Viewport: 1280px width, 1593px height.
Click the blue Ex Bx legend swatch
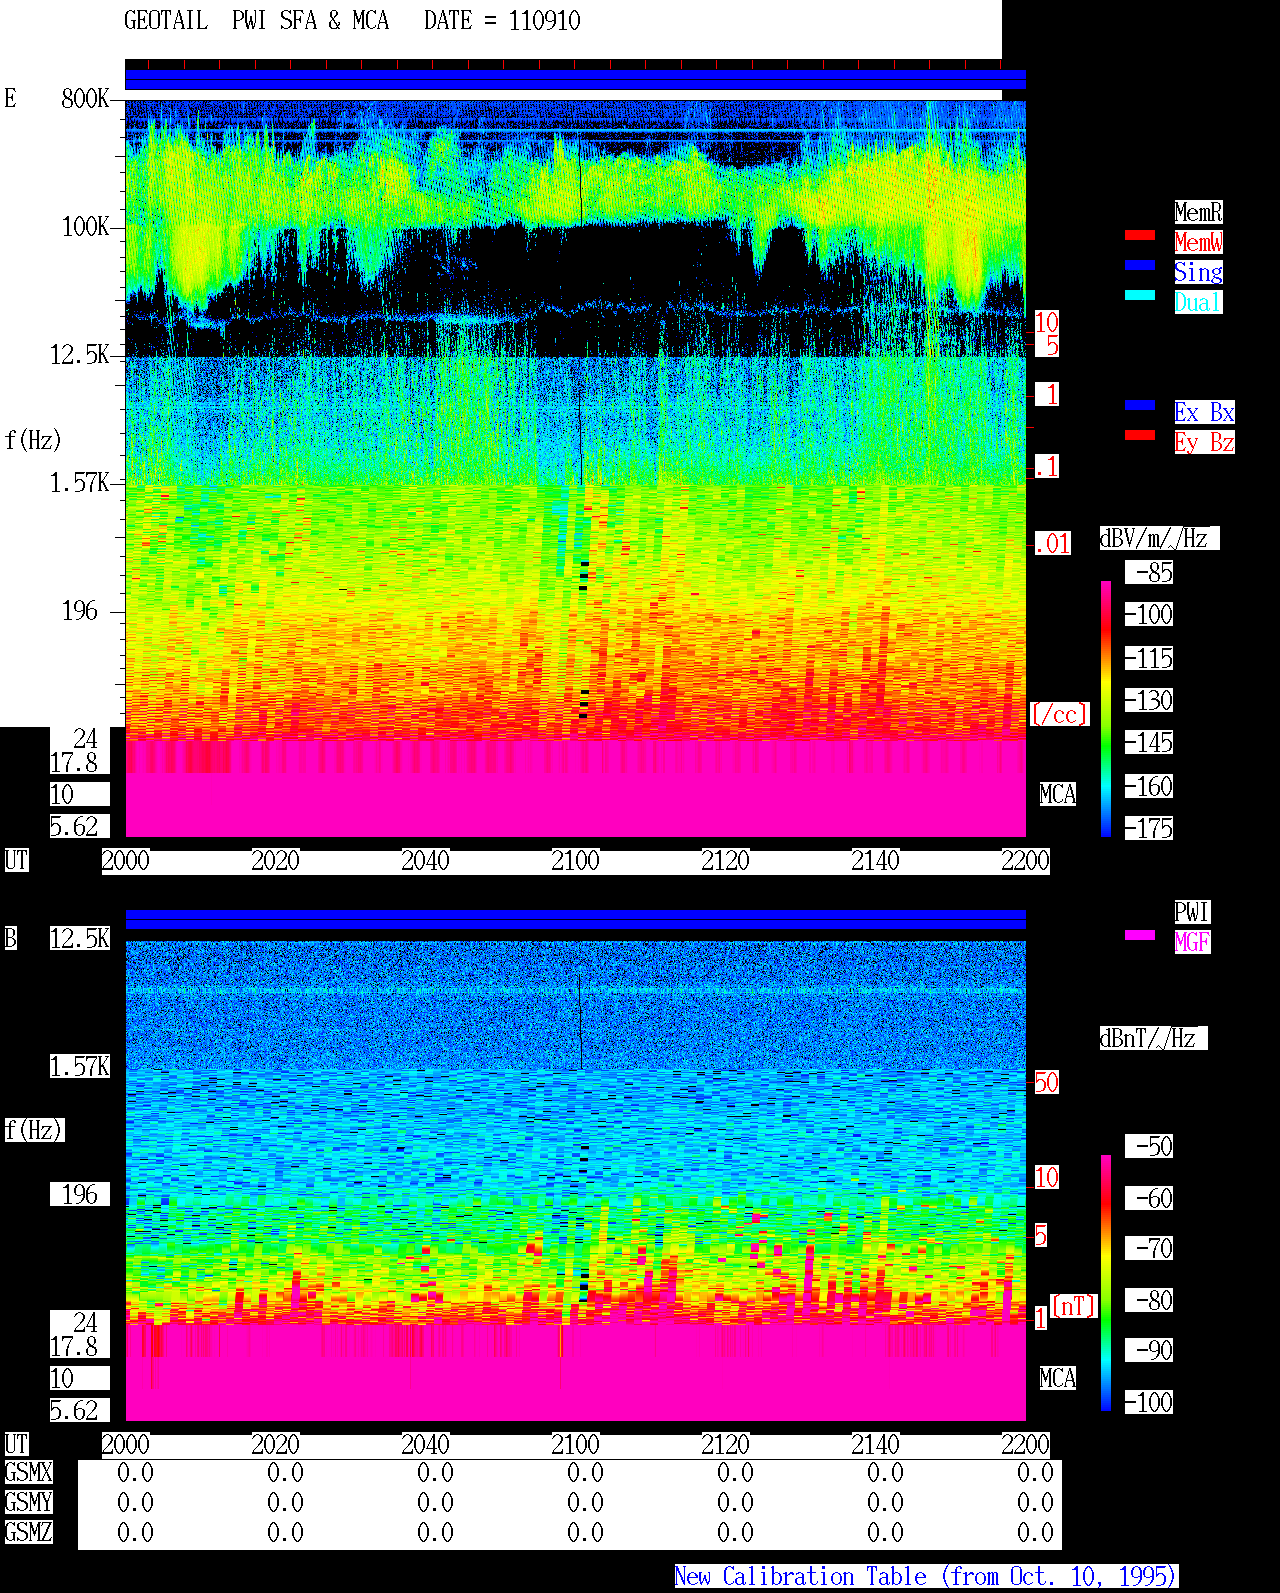1140,405
